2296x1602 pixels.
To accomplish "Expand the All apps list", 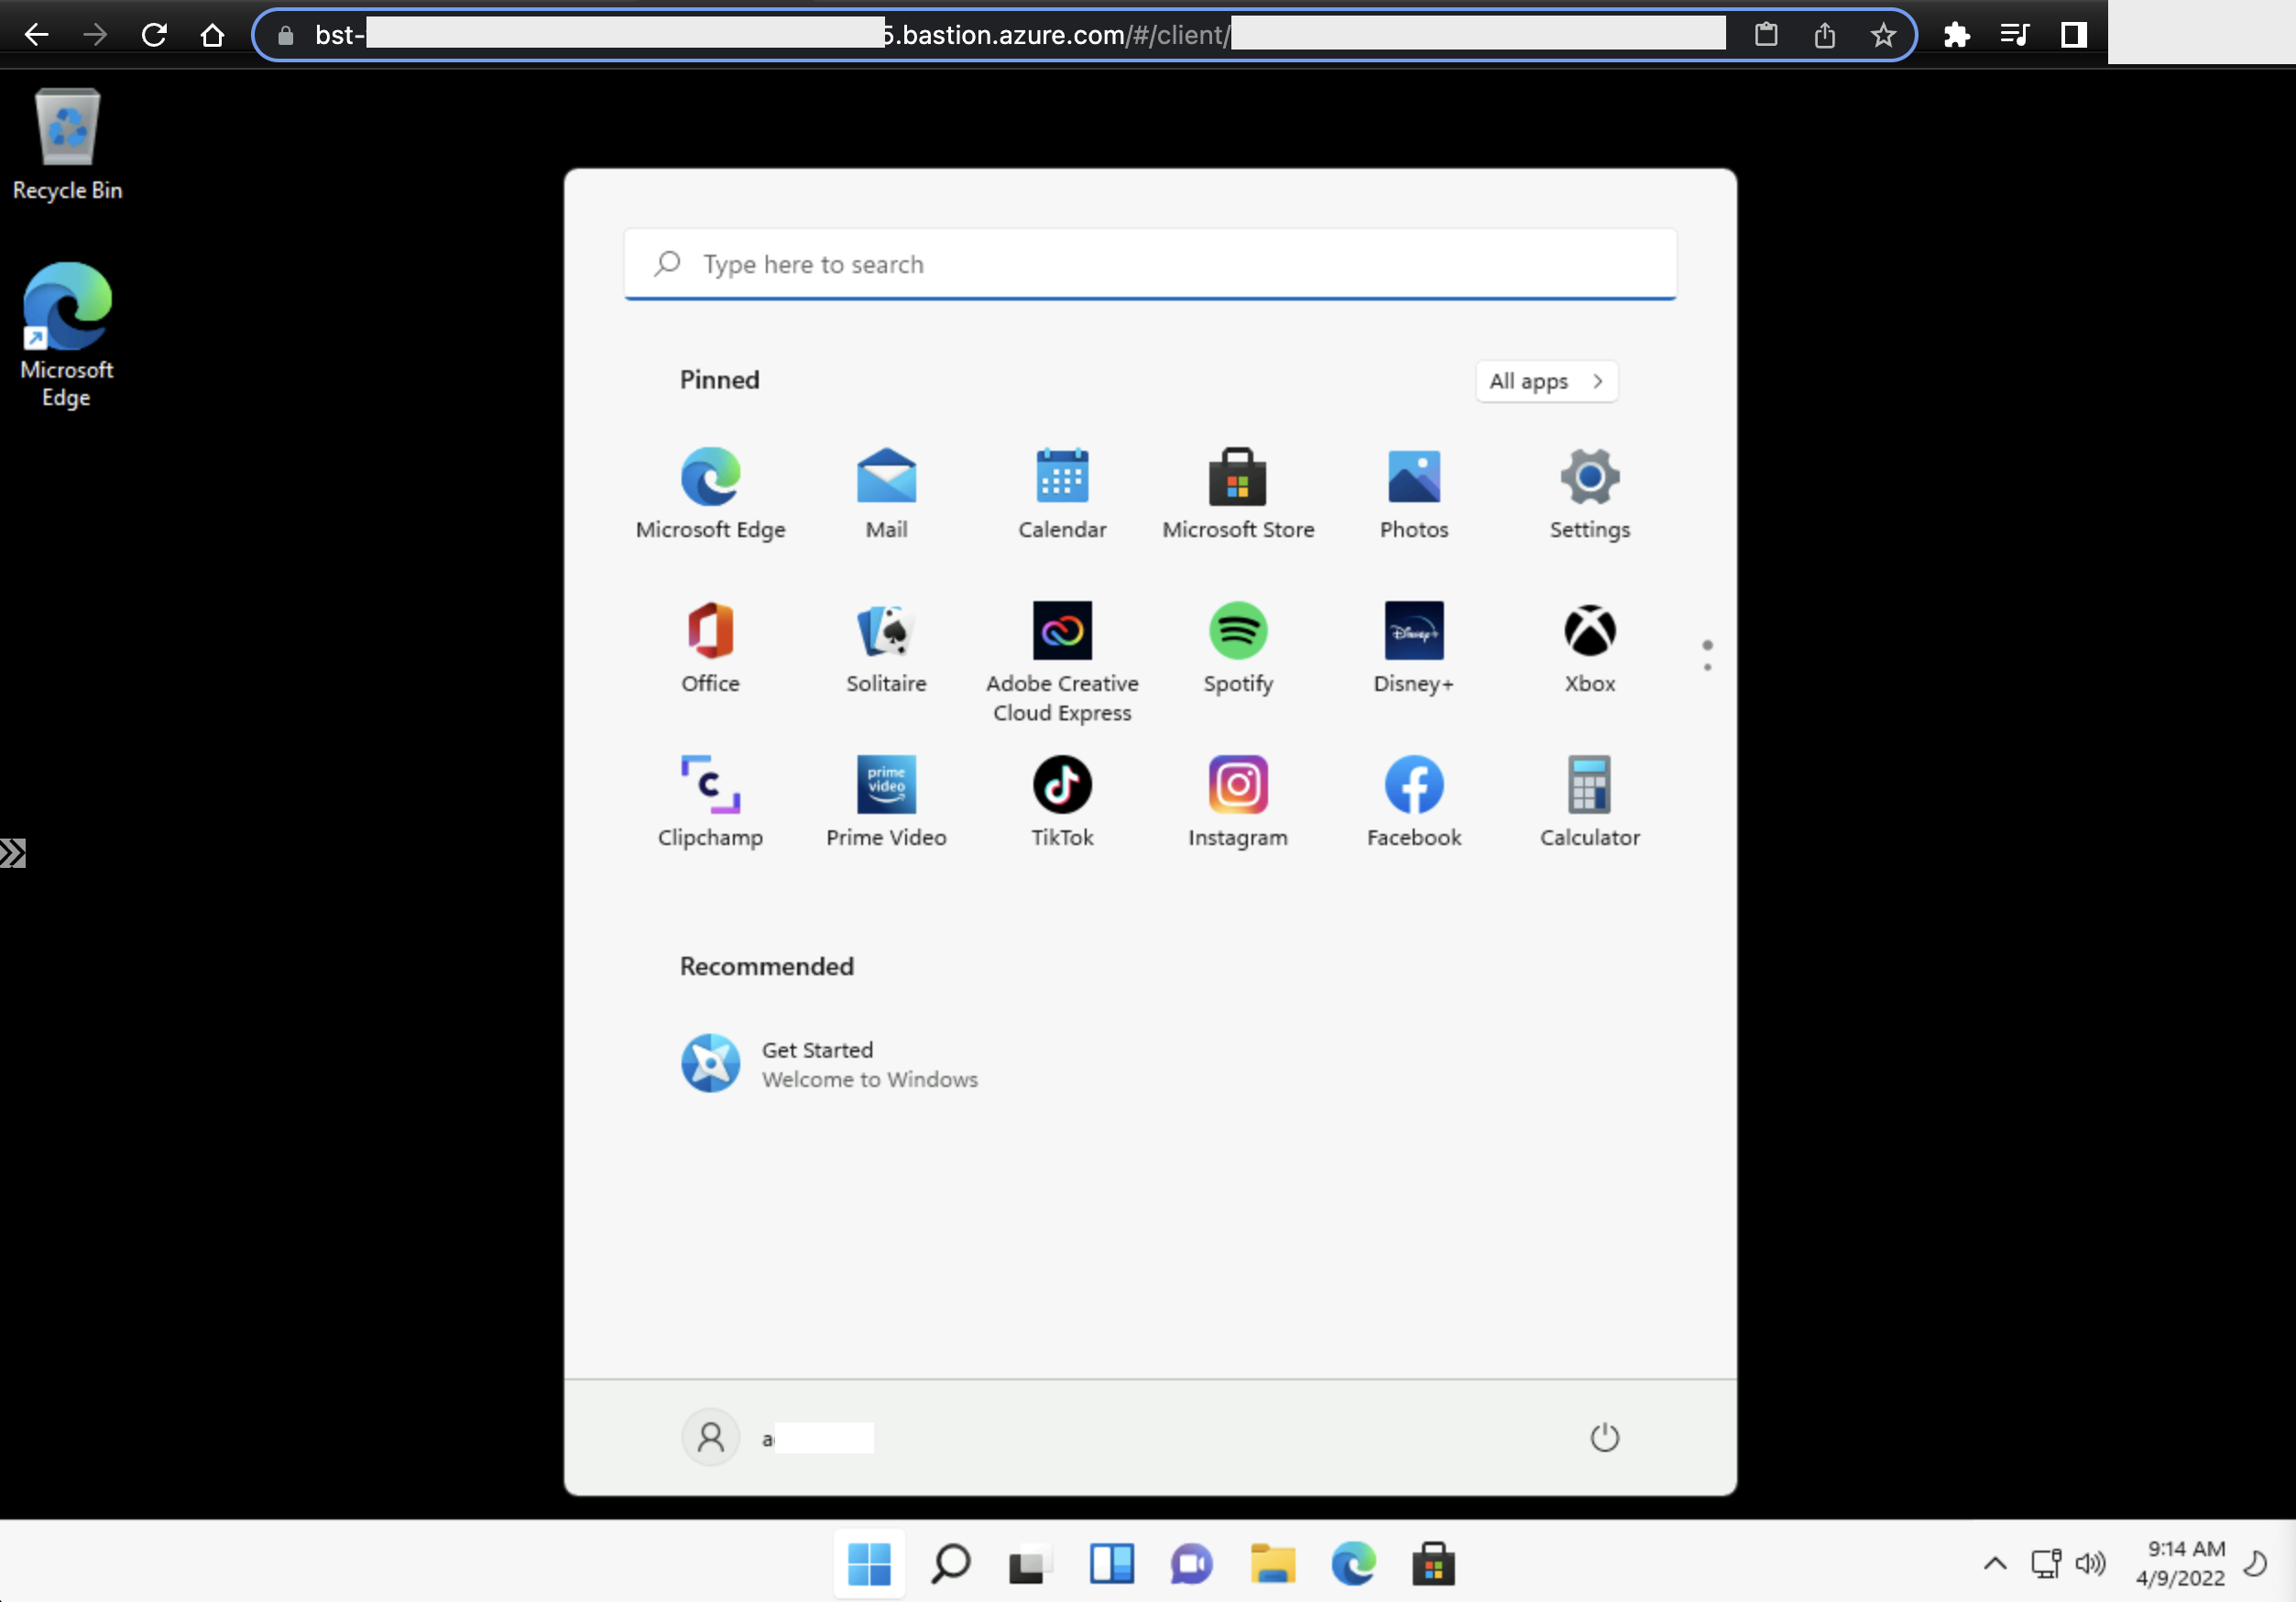I will click(x=1545, y=381).
